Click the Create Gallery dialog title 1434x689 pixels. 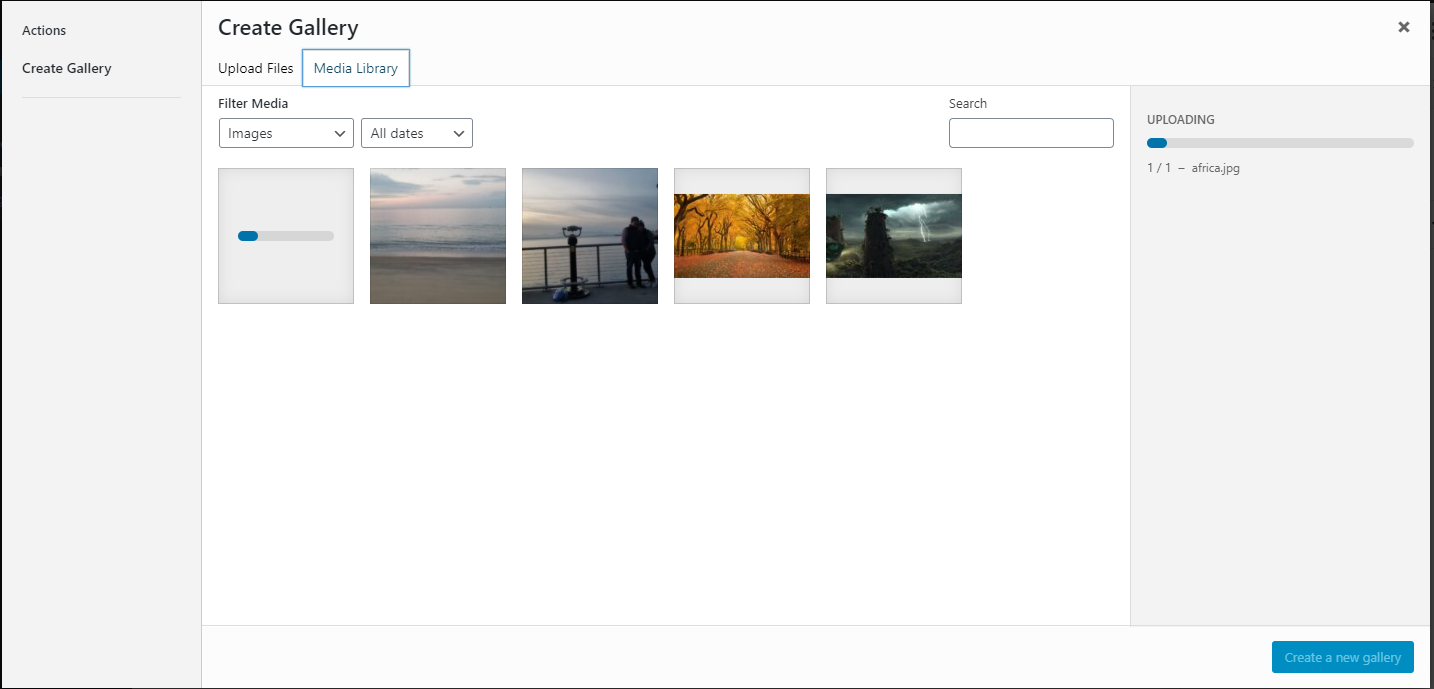click(x=288, y=27)
